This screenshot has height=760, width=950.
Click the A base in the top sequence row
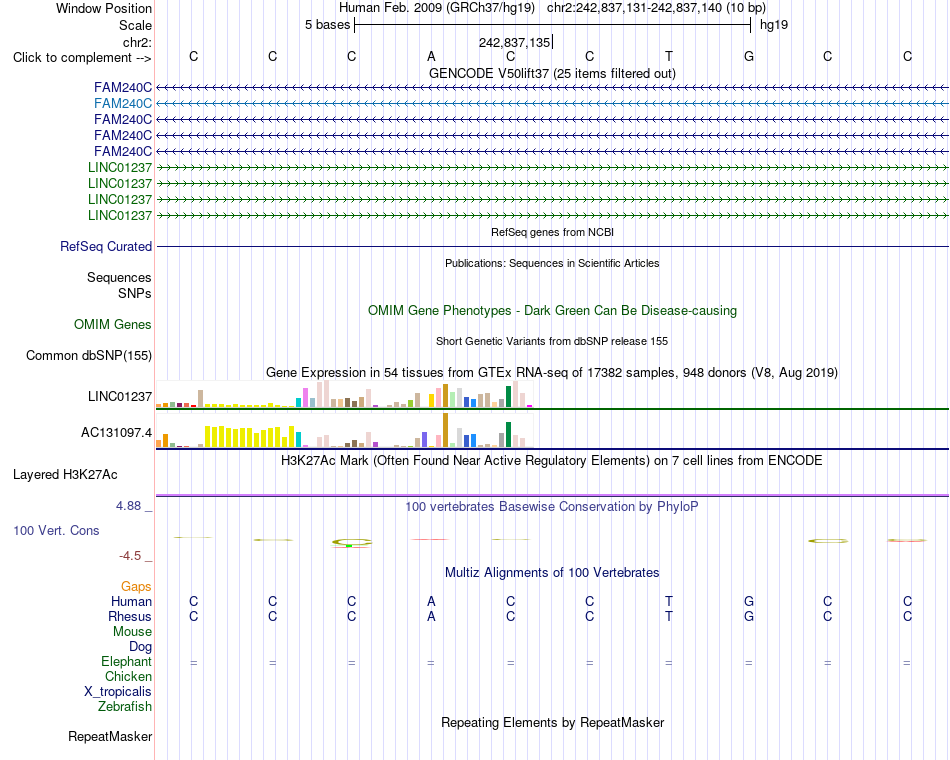[431, 56]
